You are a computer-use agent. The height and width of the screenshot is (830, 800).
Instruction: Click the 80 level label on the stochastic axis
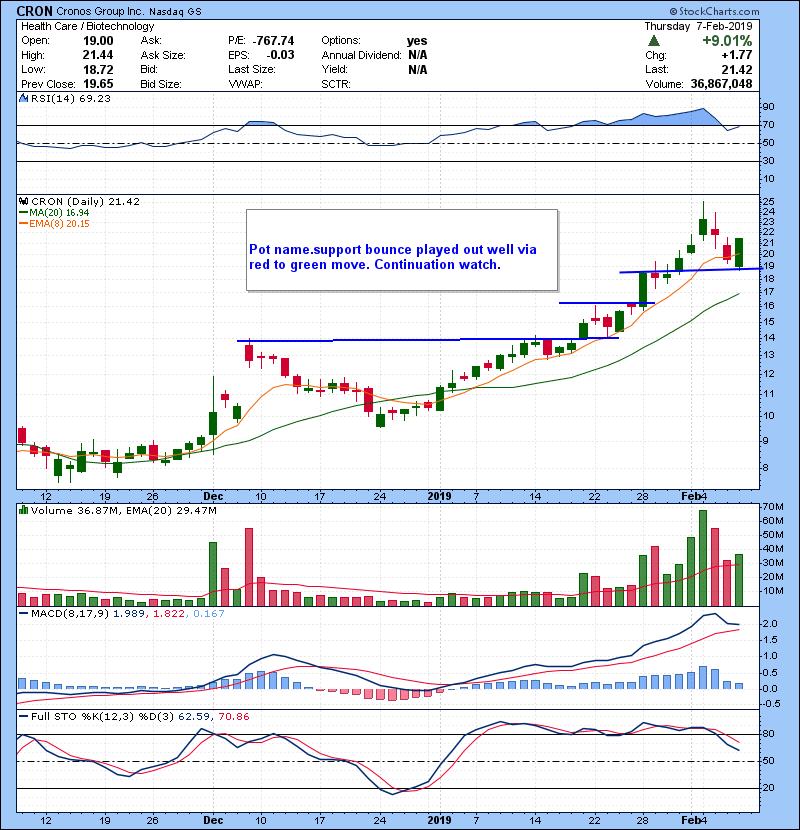[768, 734]
